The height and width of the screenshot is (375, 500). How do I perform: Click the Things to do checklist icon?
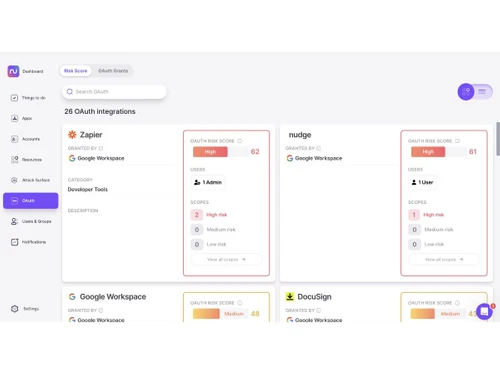point(14,98)
